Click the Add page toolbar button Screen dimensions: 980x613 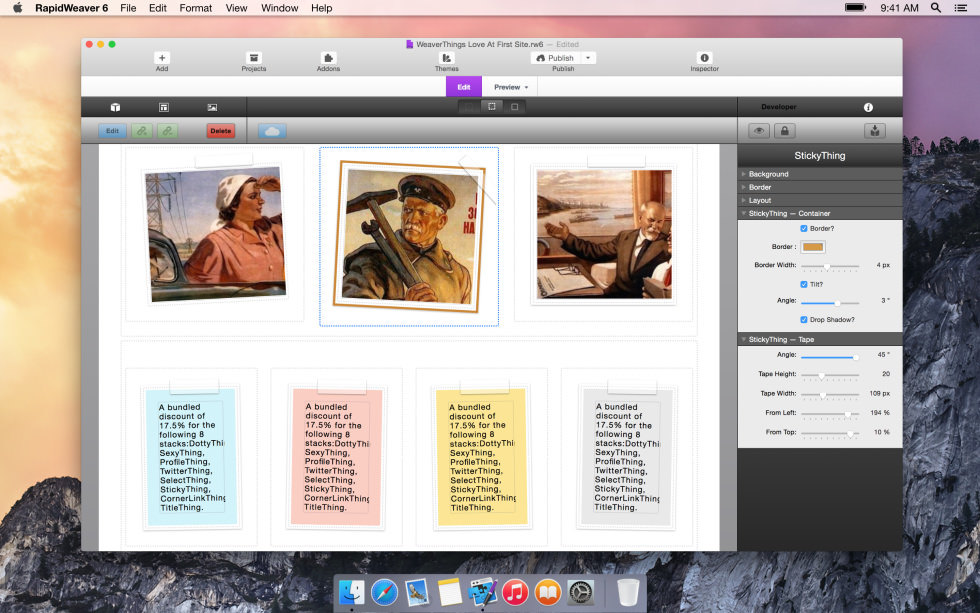162,58
